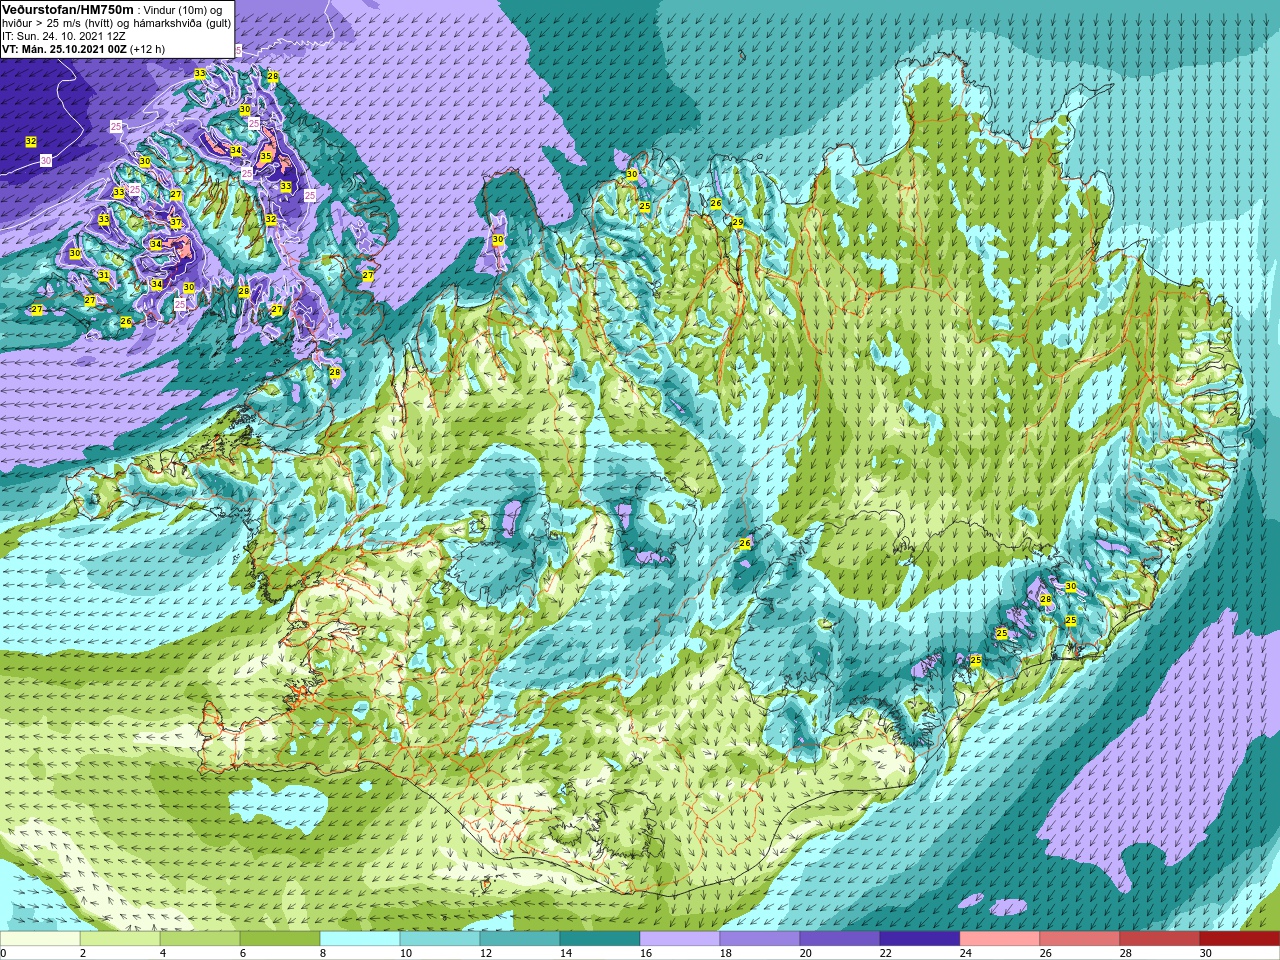Click the number 10 on the colour scale
The height and width of the screenshot is (960, 1280).
405,953
